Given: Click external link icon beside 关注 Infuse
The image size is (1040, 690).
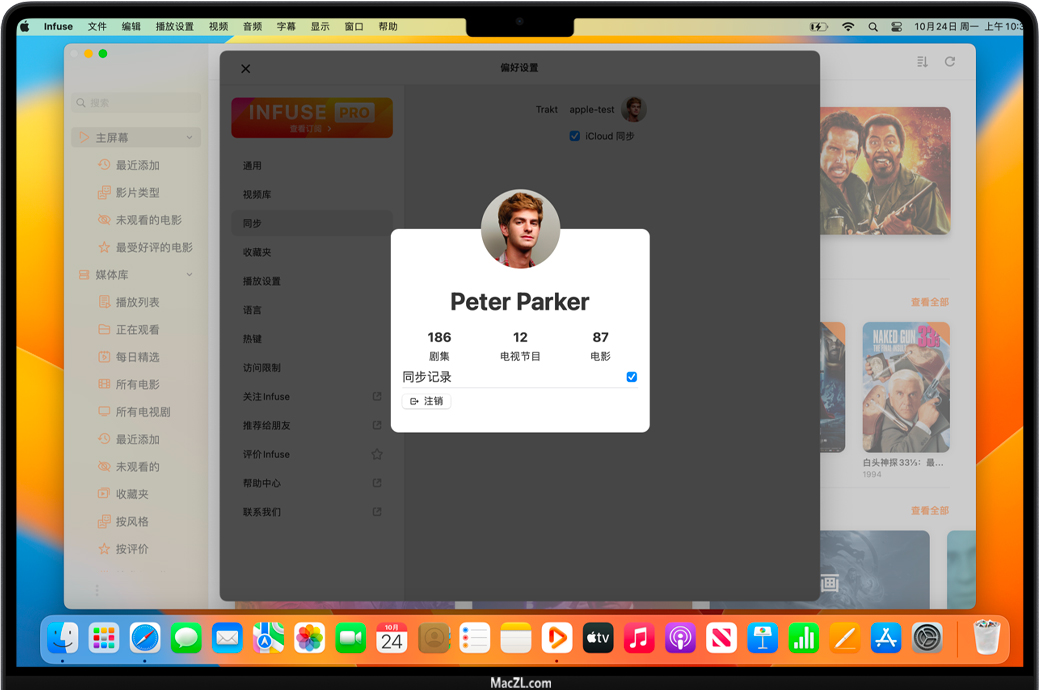Looking at the screenshot, I should click(377, 397).
